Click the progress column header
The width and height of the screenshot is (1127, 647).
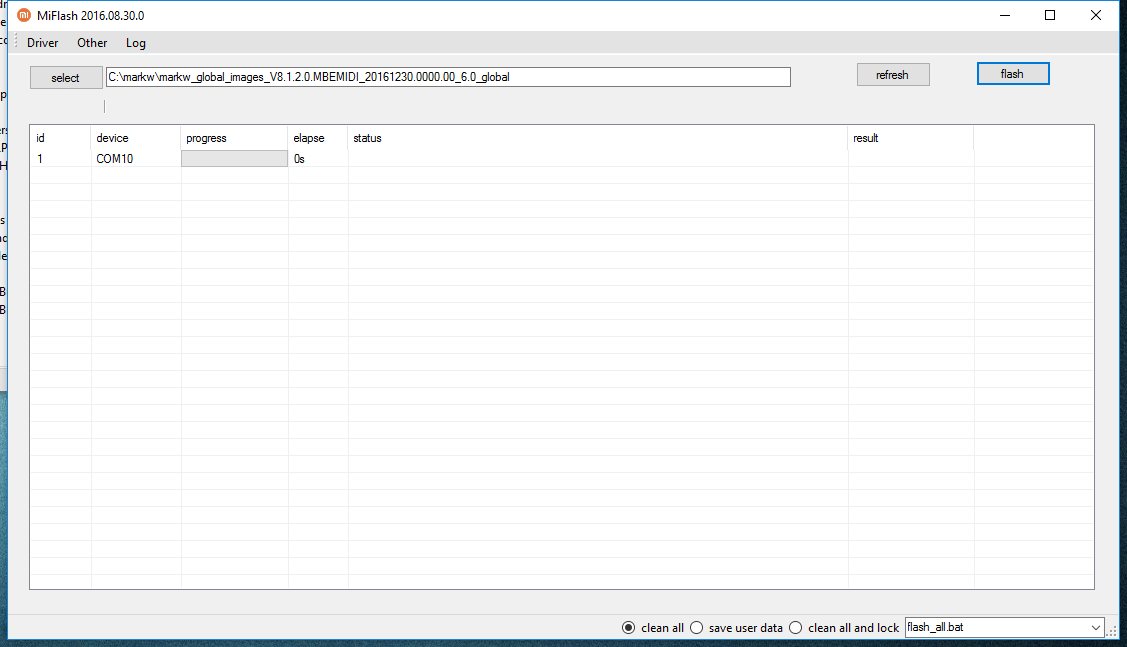click(234, 138)
